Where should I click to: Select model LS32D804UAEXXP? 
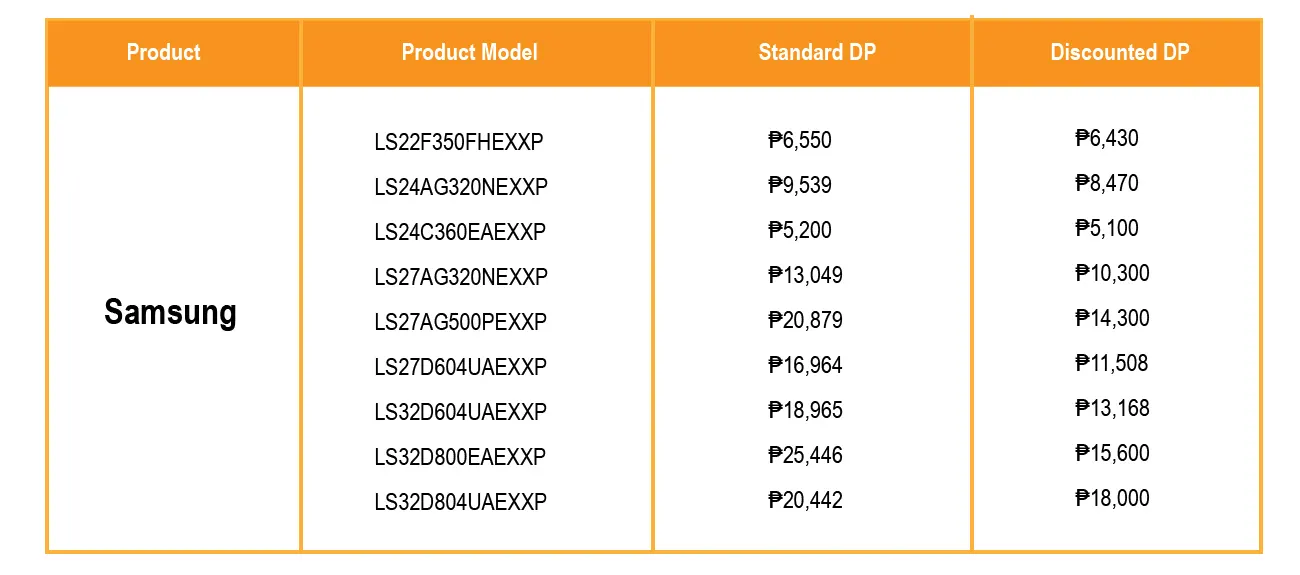click(x=461, y=502)
